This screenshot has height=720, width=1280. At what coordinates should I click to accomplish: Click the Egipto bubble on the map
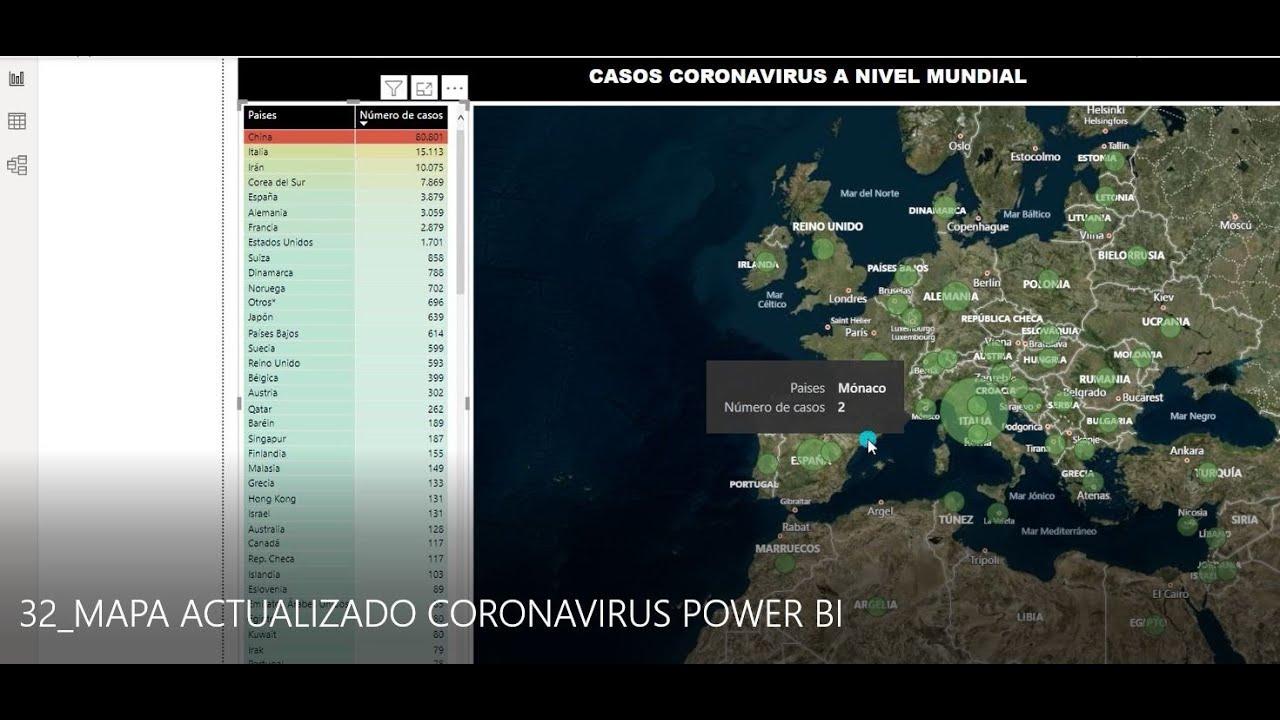[1156, 625]
